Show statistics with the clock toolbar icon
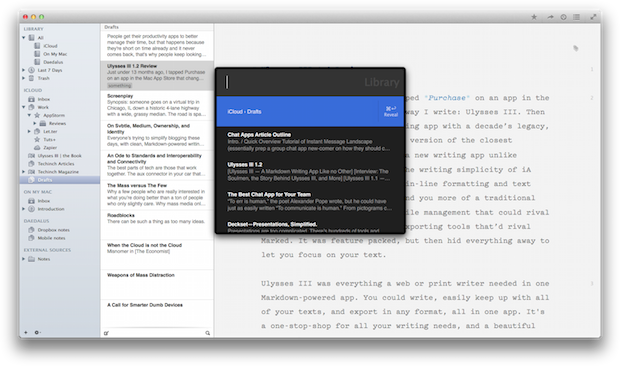The image size is (620, 366). click(563, 17)
